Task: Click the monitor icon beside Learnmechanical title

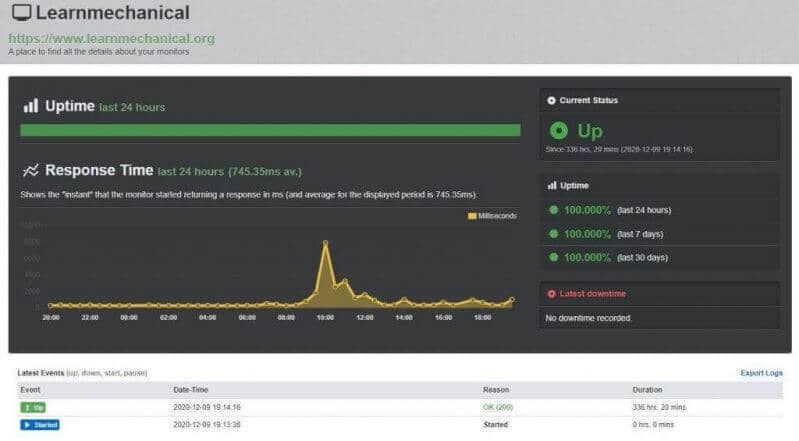Action: tap(21, 13)
